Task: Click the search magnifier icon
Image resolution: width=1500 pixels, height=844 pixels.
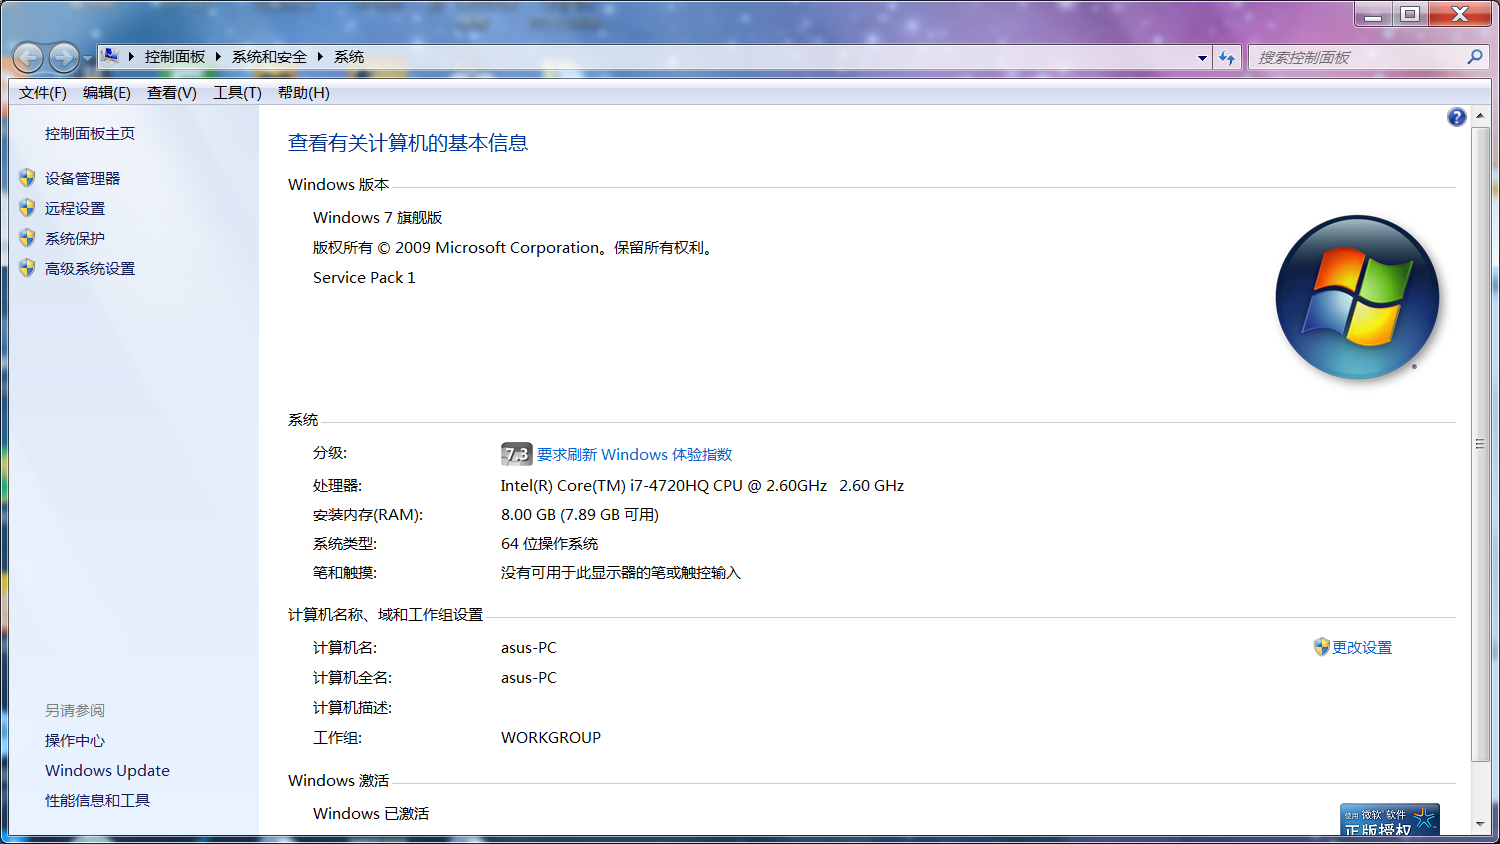Action: click(1475, 57)
